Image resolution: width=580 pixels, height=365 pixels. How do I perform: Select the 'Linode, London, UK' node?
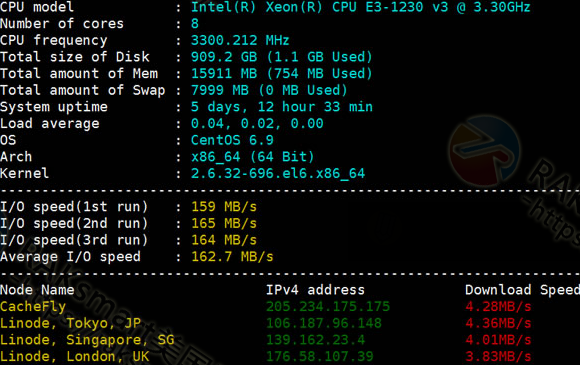[75, 356]
